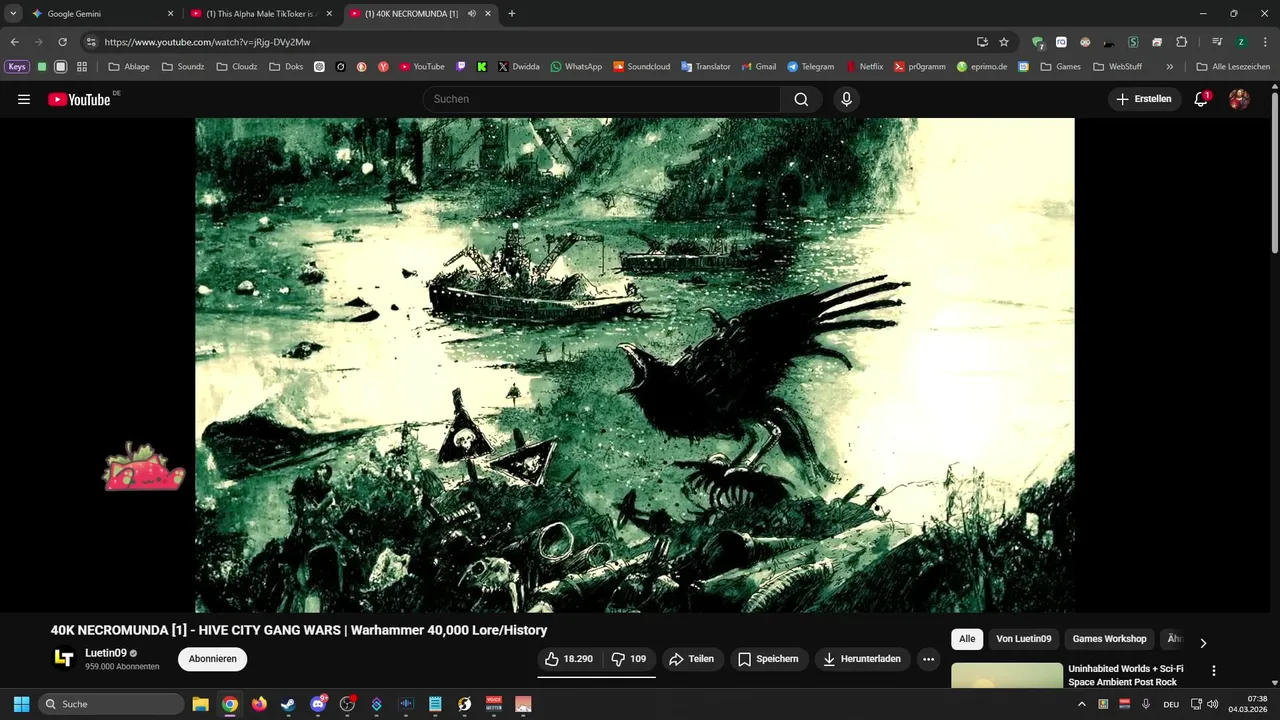Image resolution: width=1280 pixels, height=720 pixels.
Task: Open the media control icon in Chrome toolbar
Action: (1217, 42)
